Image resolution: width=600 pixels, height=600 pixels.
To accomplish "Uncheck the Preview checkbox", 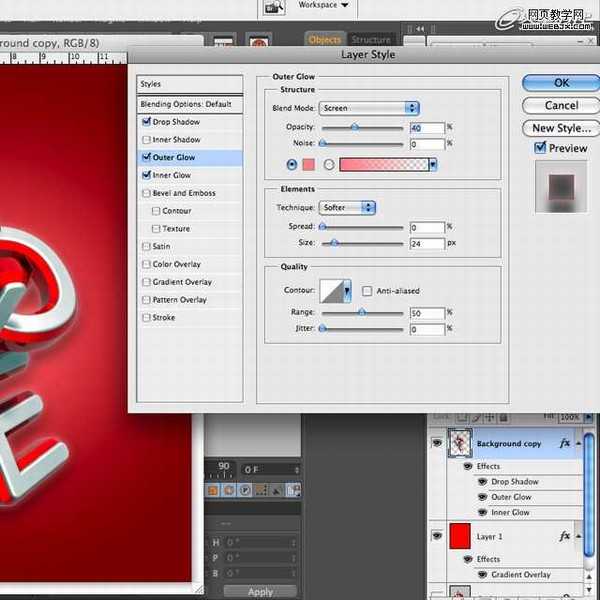I will (x=540, y=148).
